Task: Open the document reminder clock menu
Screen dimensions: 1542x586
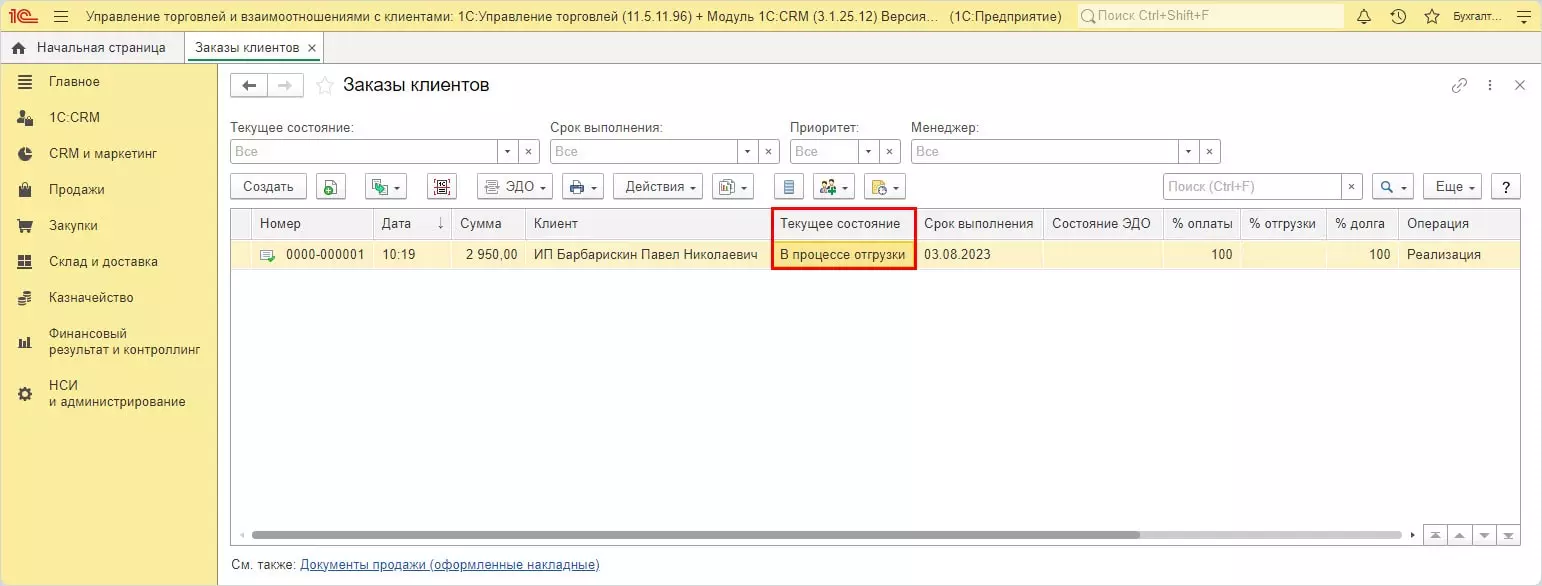Action: (885, 187)
